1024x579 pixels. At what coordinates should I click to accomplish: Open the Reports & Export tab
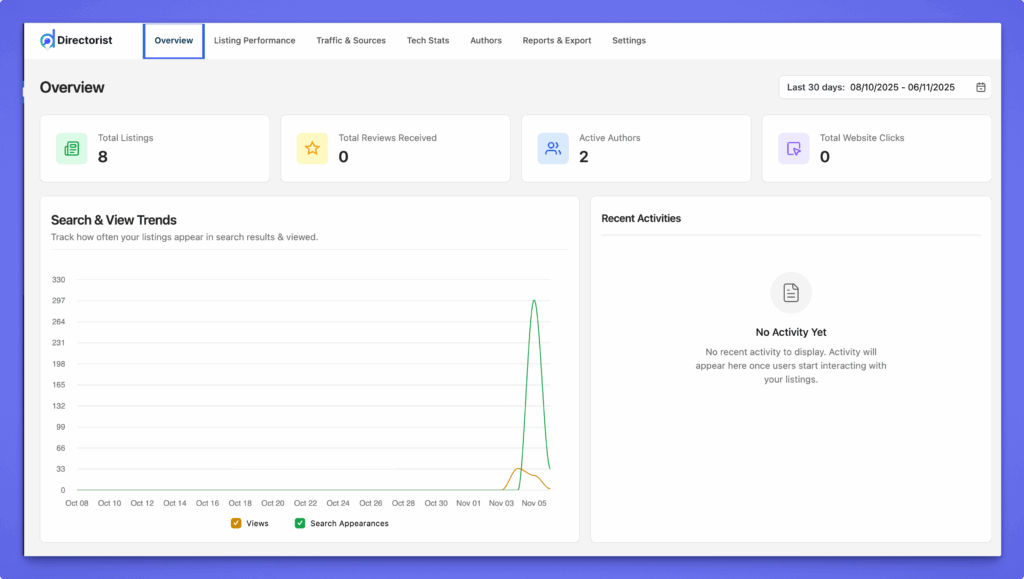pos(557,41)
